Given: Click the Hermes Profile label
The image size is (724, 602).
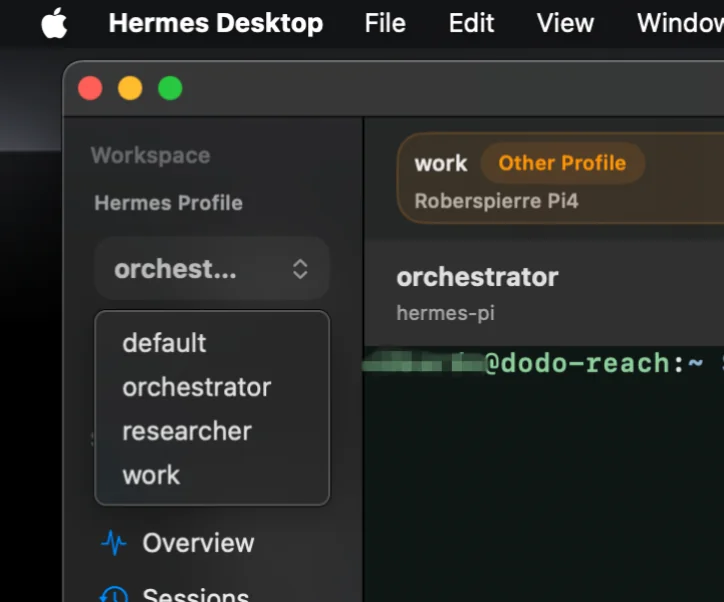Looking at the screenshot, I should point(169,203).
